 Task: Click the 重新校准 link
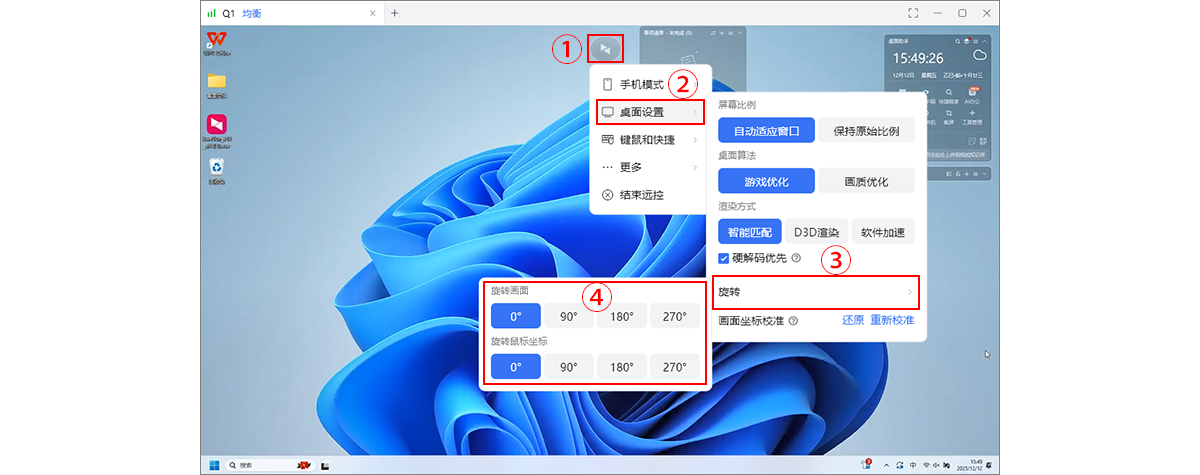coord(892,321)
